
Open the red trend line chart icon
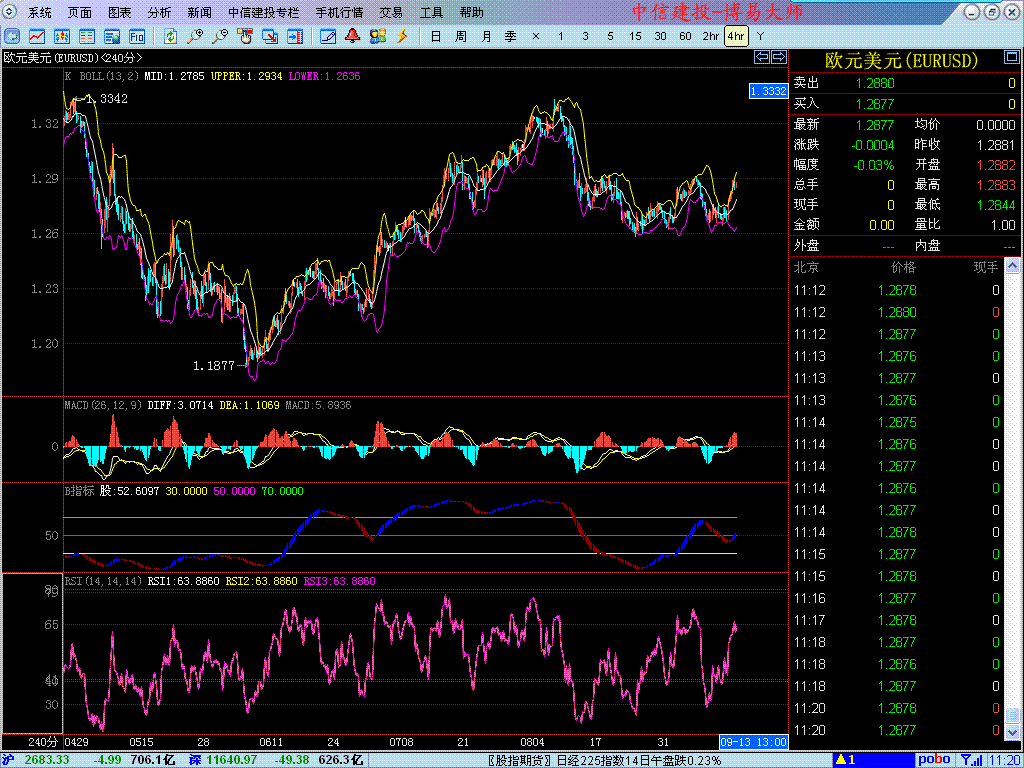pyautogui.click(x=37, y=36)
